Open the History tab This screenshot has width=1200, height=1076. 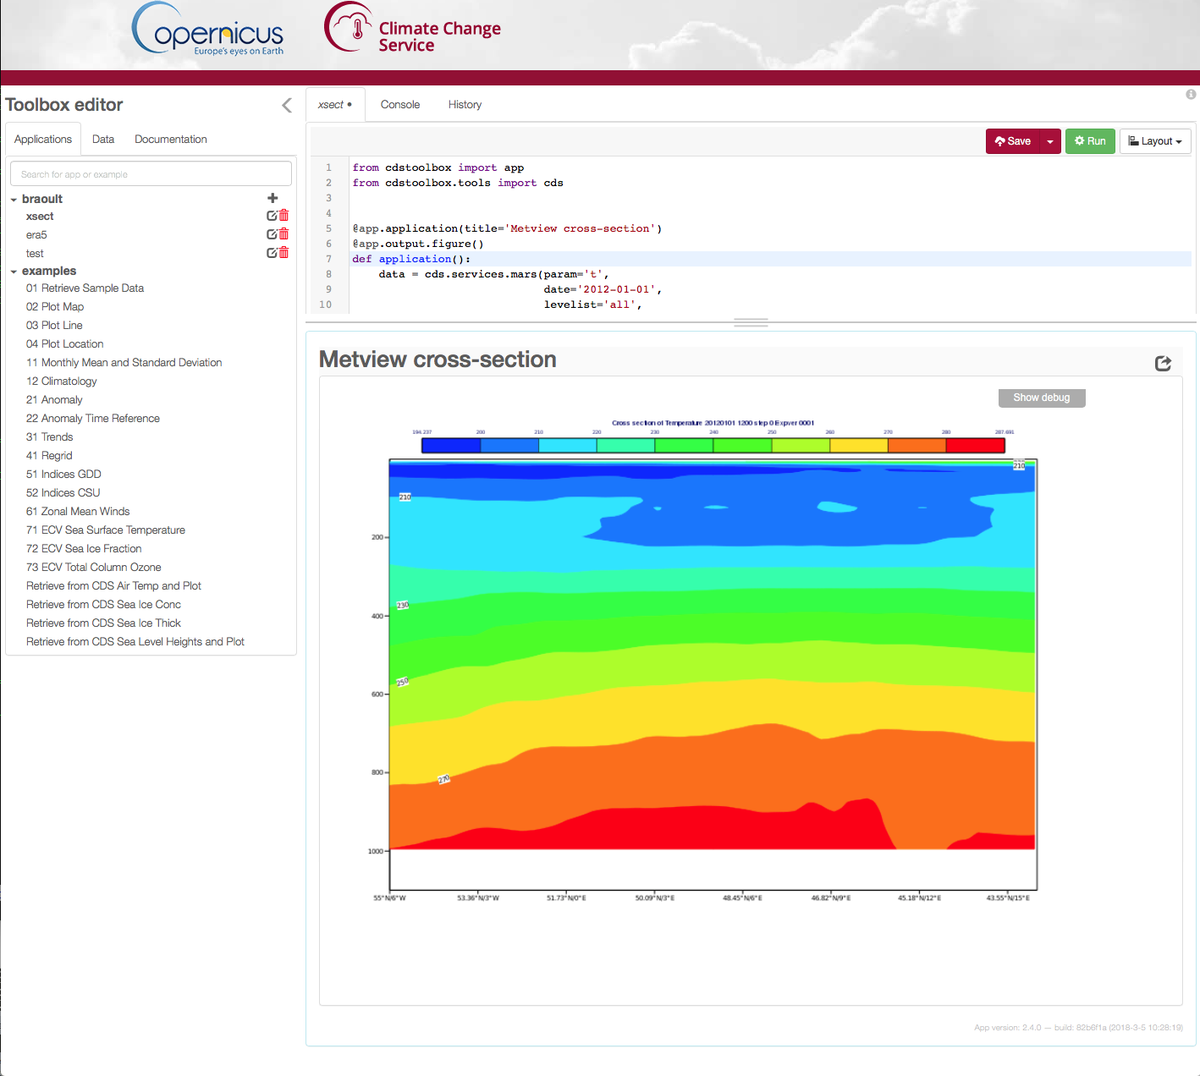tap(465, 104)
